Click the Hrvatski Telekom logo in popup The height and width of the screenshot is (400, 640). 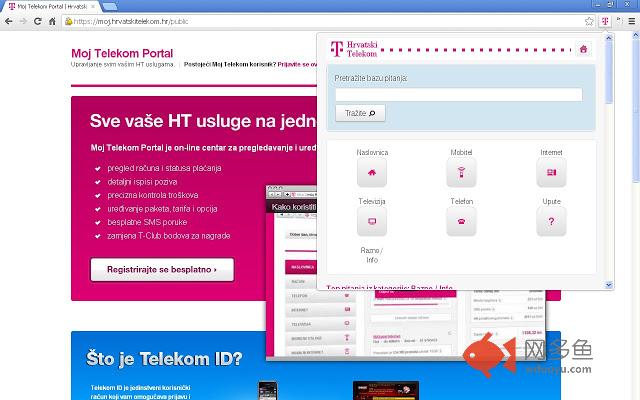354,49
